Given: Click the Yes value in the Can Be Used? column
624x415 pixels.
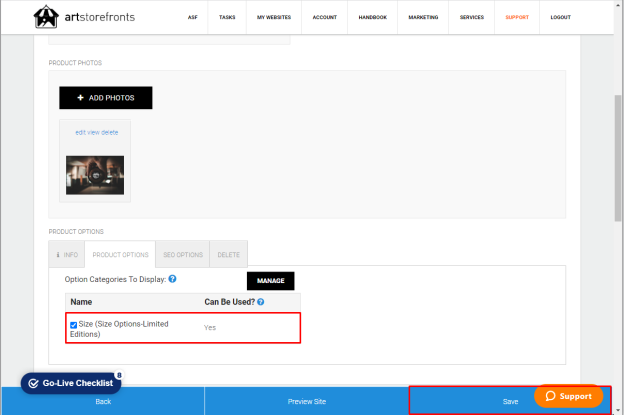Looking at the screenshot, I should pos(210,327).
